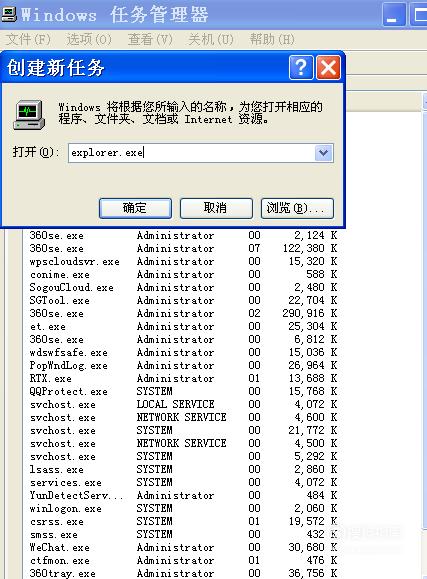Screen dimensions: 427x579
Task: Click the 19,572 K memory value
Action: 313,521
